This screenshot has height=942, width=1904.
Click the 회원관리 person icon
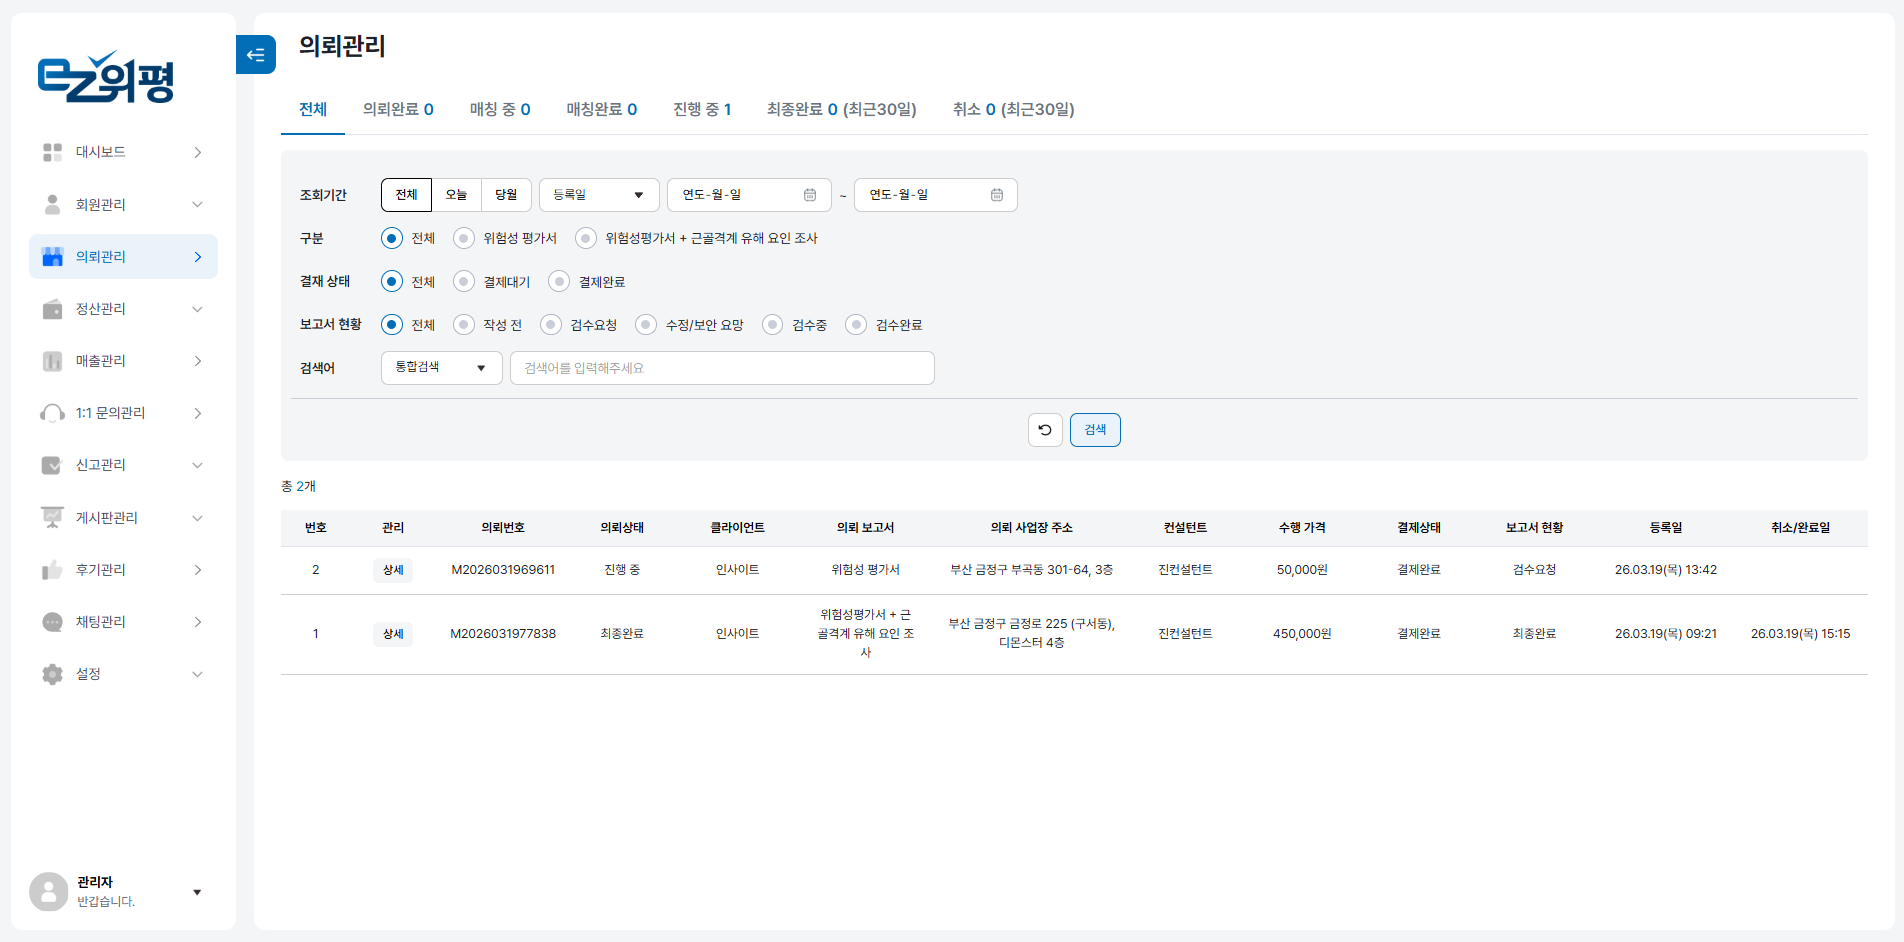coord(53,204)
